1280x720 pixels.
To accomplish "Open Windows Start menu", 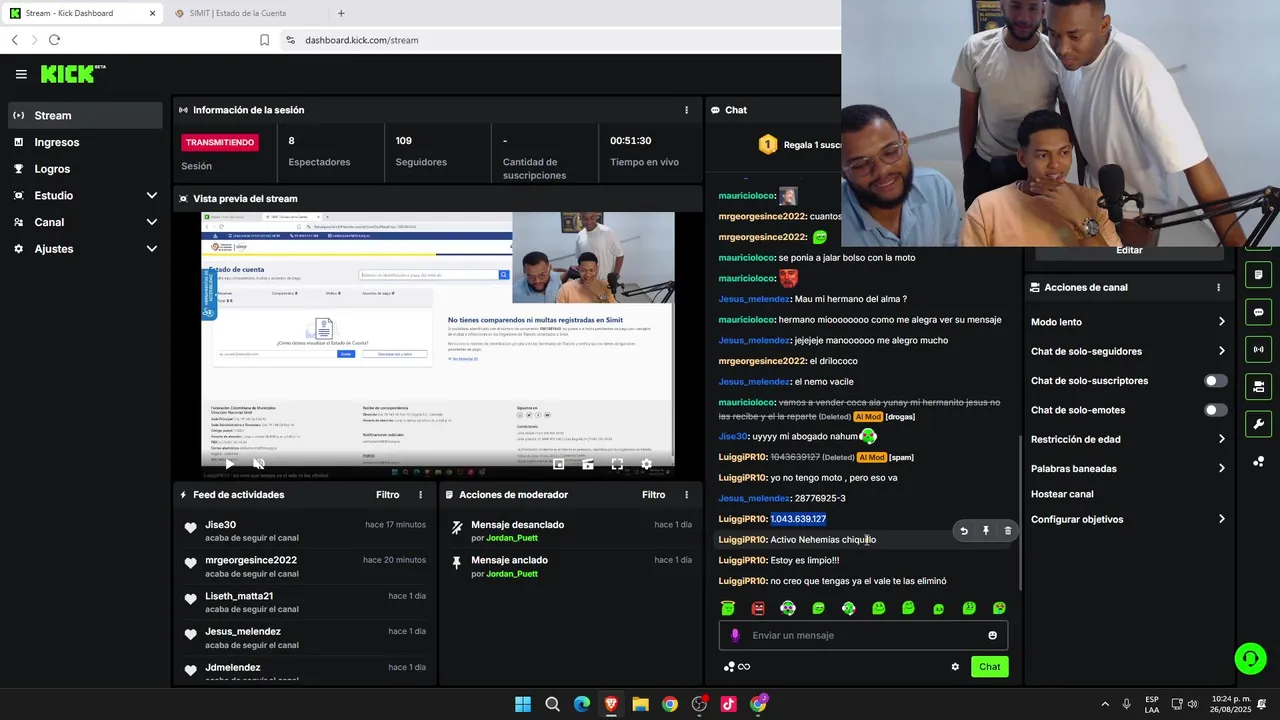I will [523, 704].
